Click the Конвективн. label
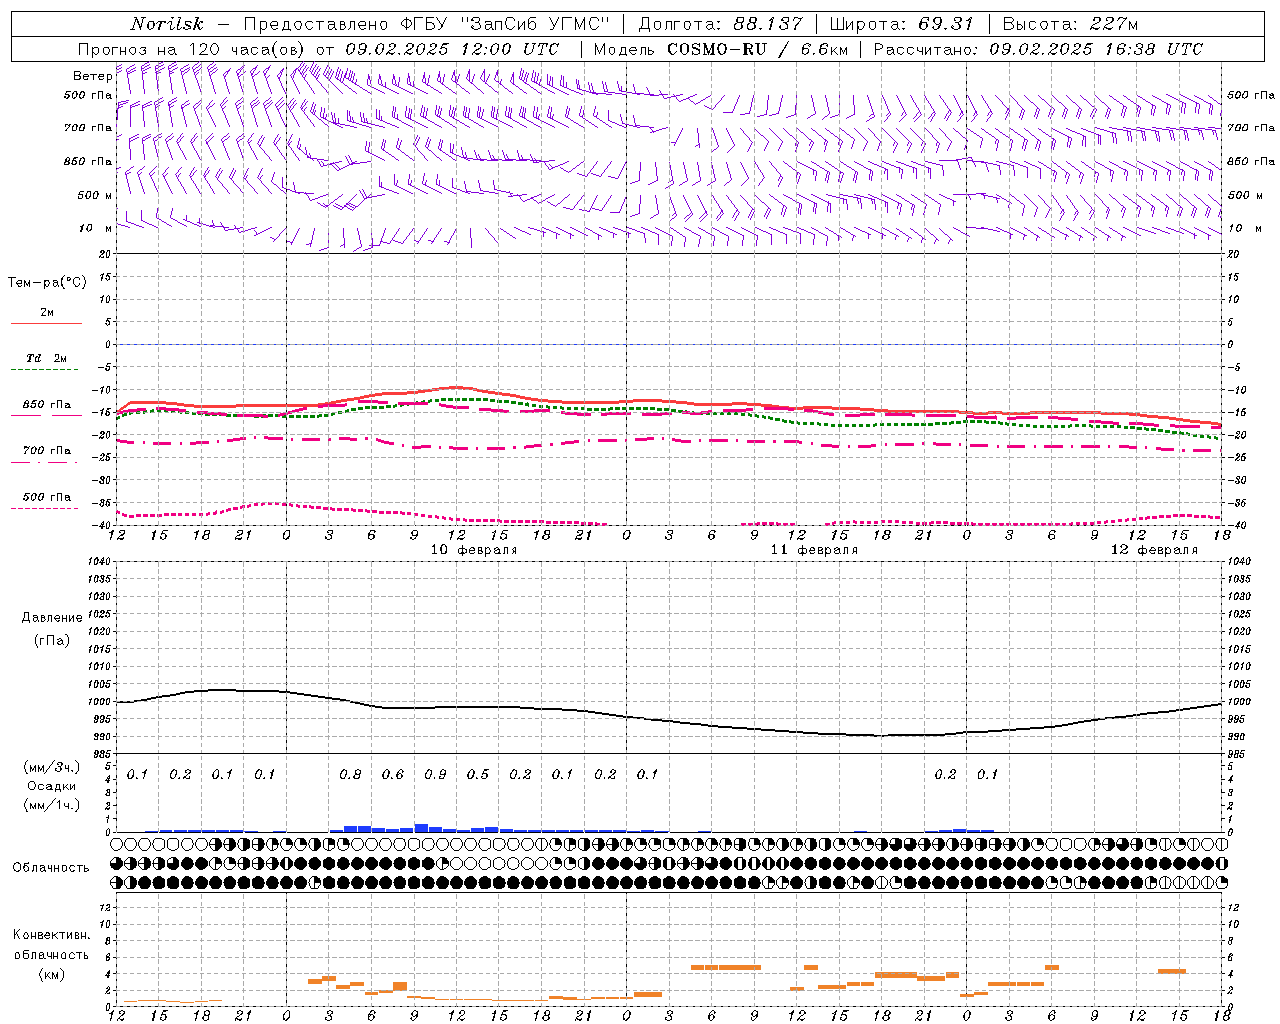The image size is (1280, 1024). (x=51, y=935)
